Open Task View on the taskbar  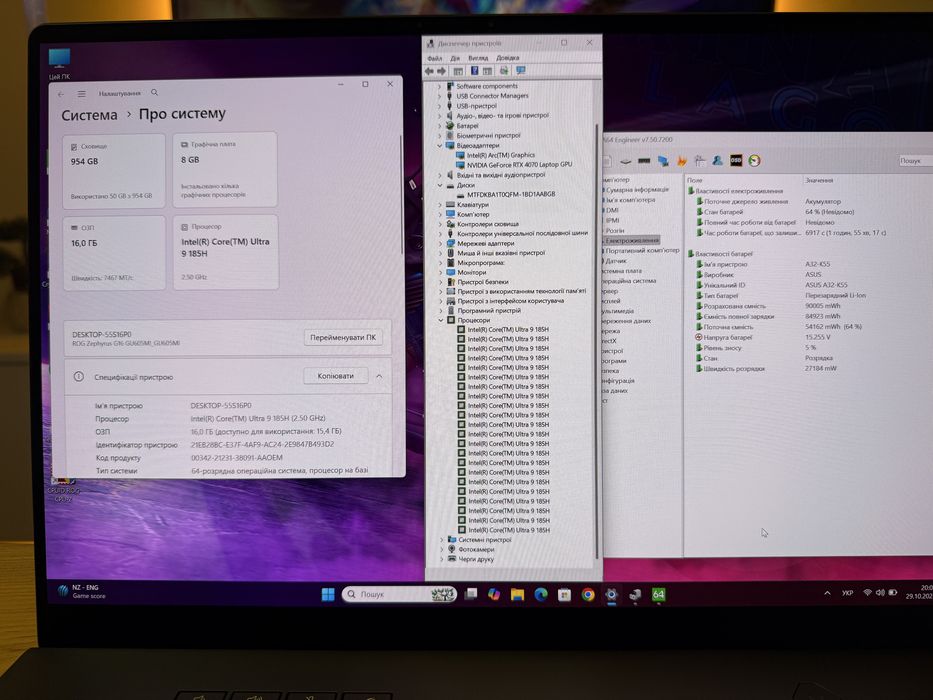[471, 593]
